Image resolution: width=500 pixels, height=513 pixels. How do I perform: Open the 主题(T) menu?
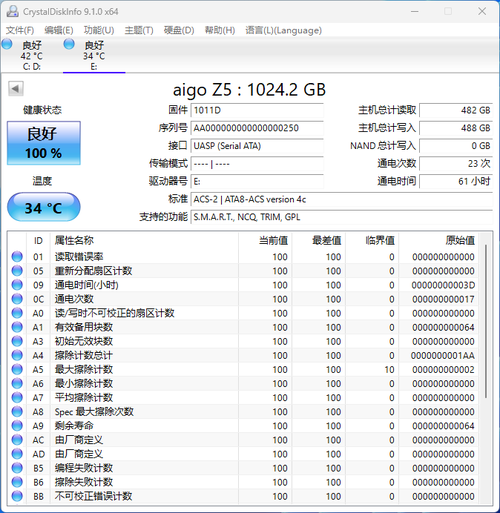(x=139, y=31)
